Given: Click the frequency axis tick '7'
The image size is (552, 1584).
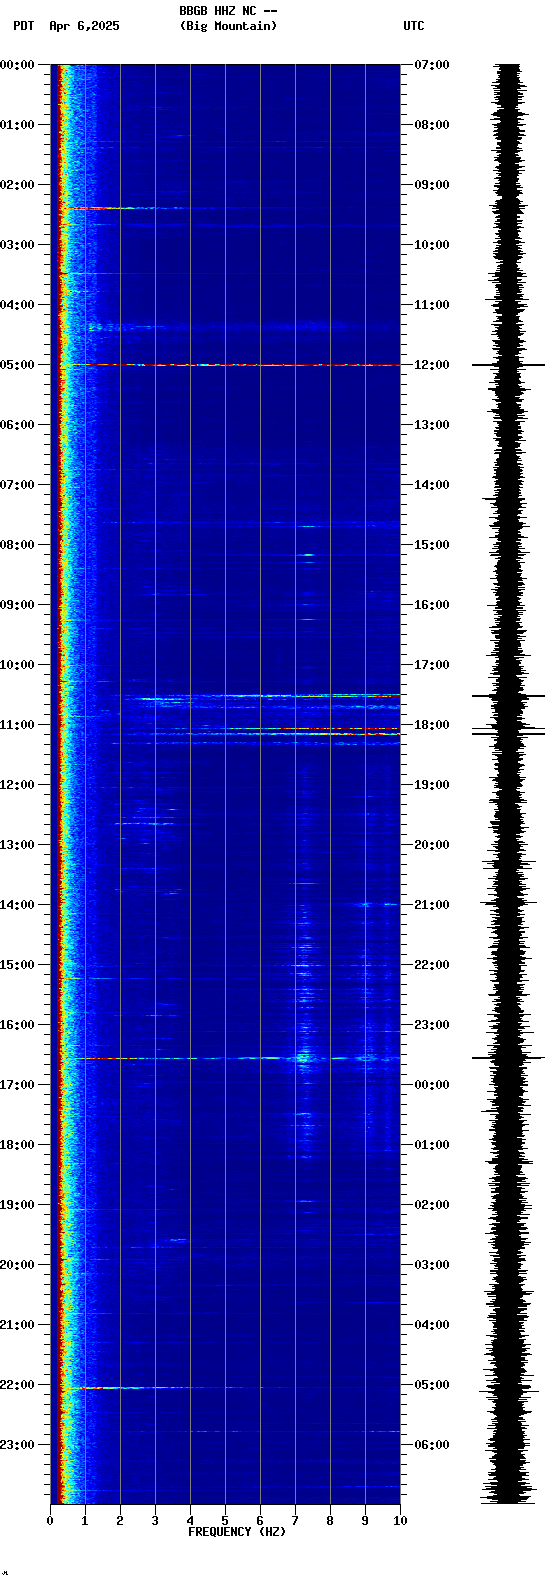Looking at the screenshot, I should [x=295, y=1521].
